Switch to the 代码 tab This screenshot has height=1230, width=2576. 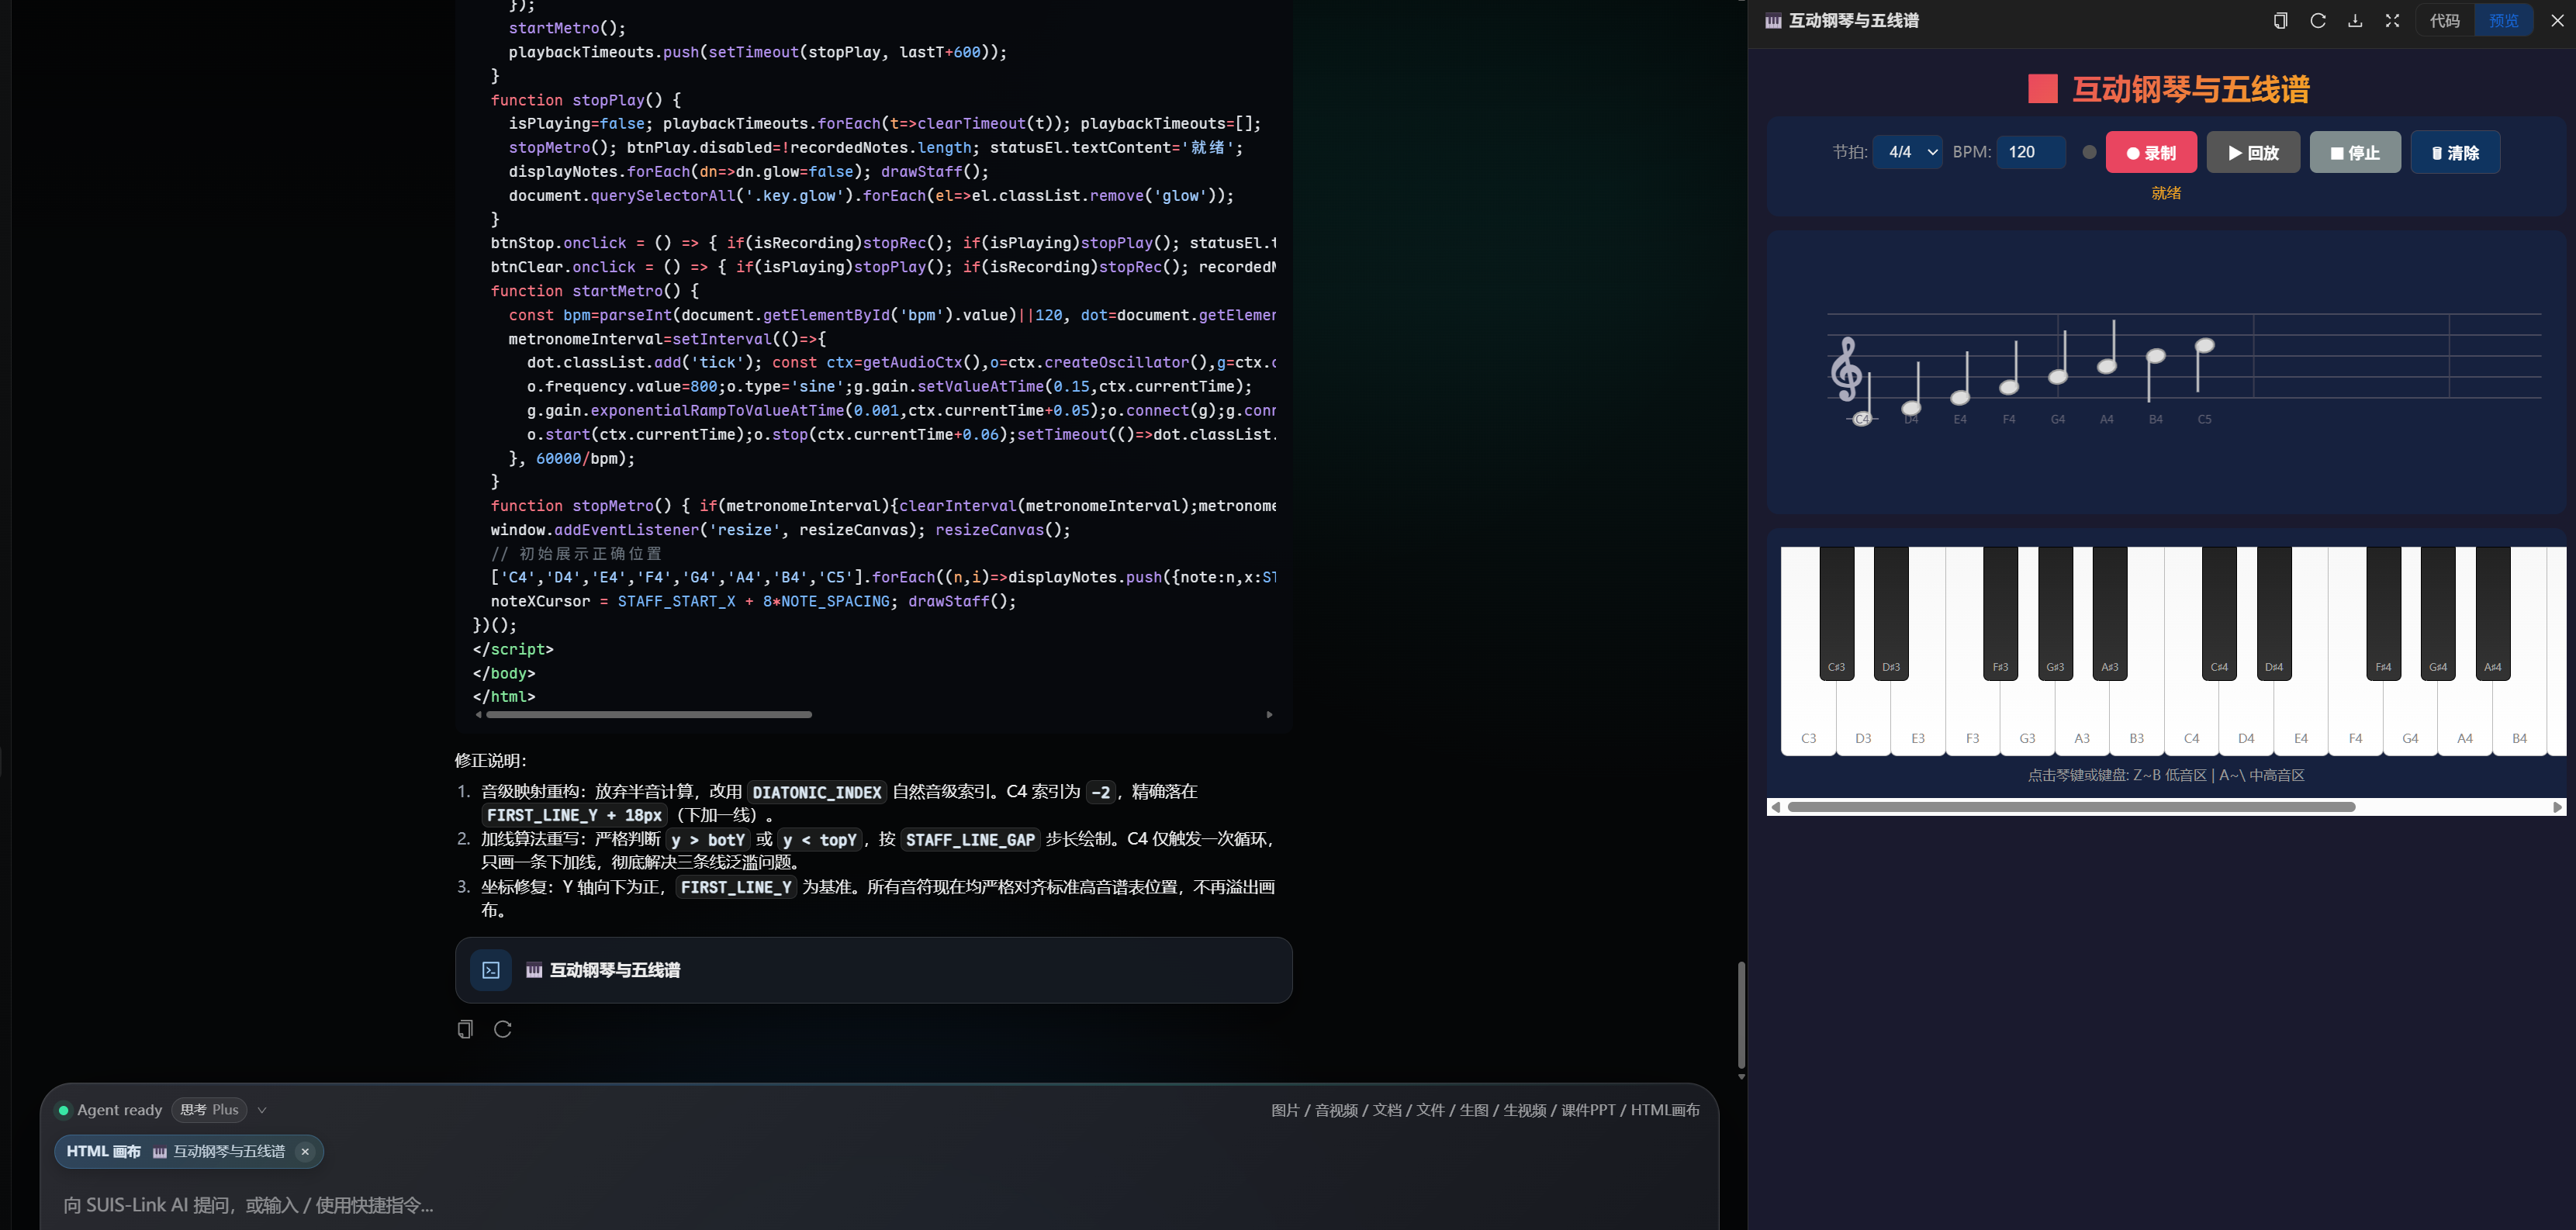coord(2445,21)
